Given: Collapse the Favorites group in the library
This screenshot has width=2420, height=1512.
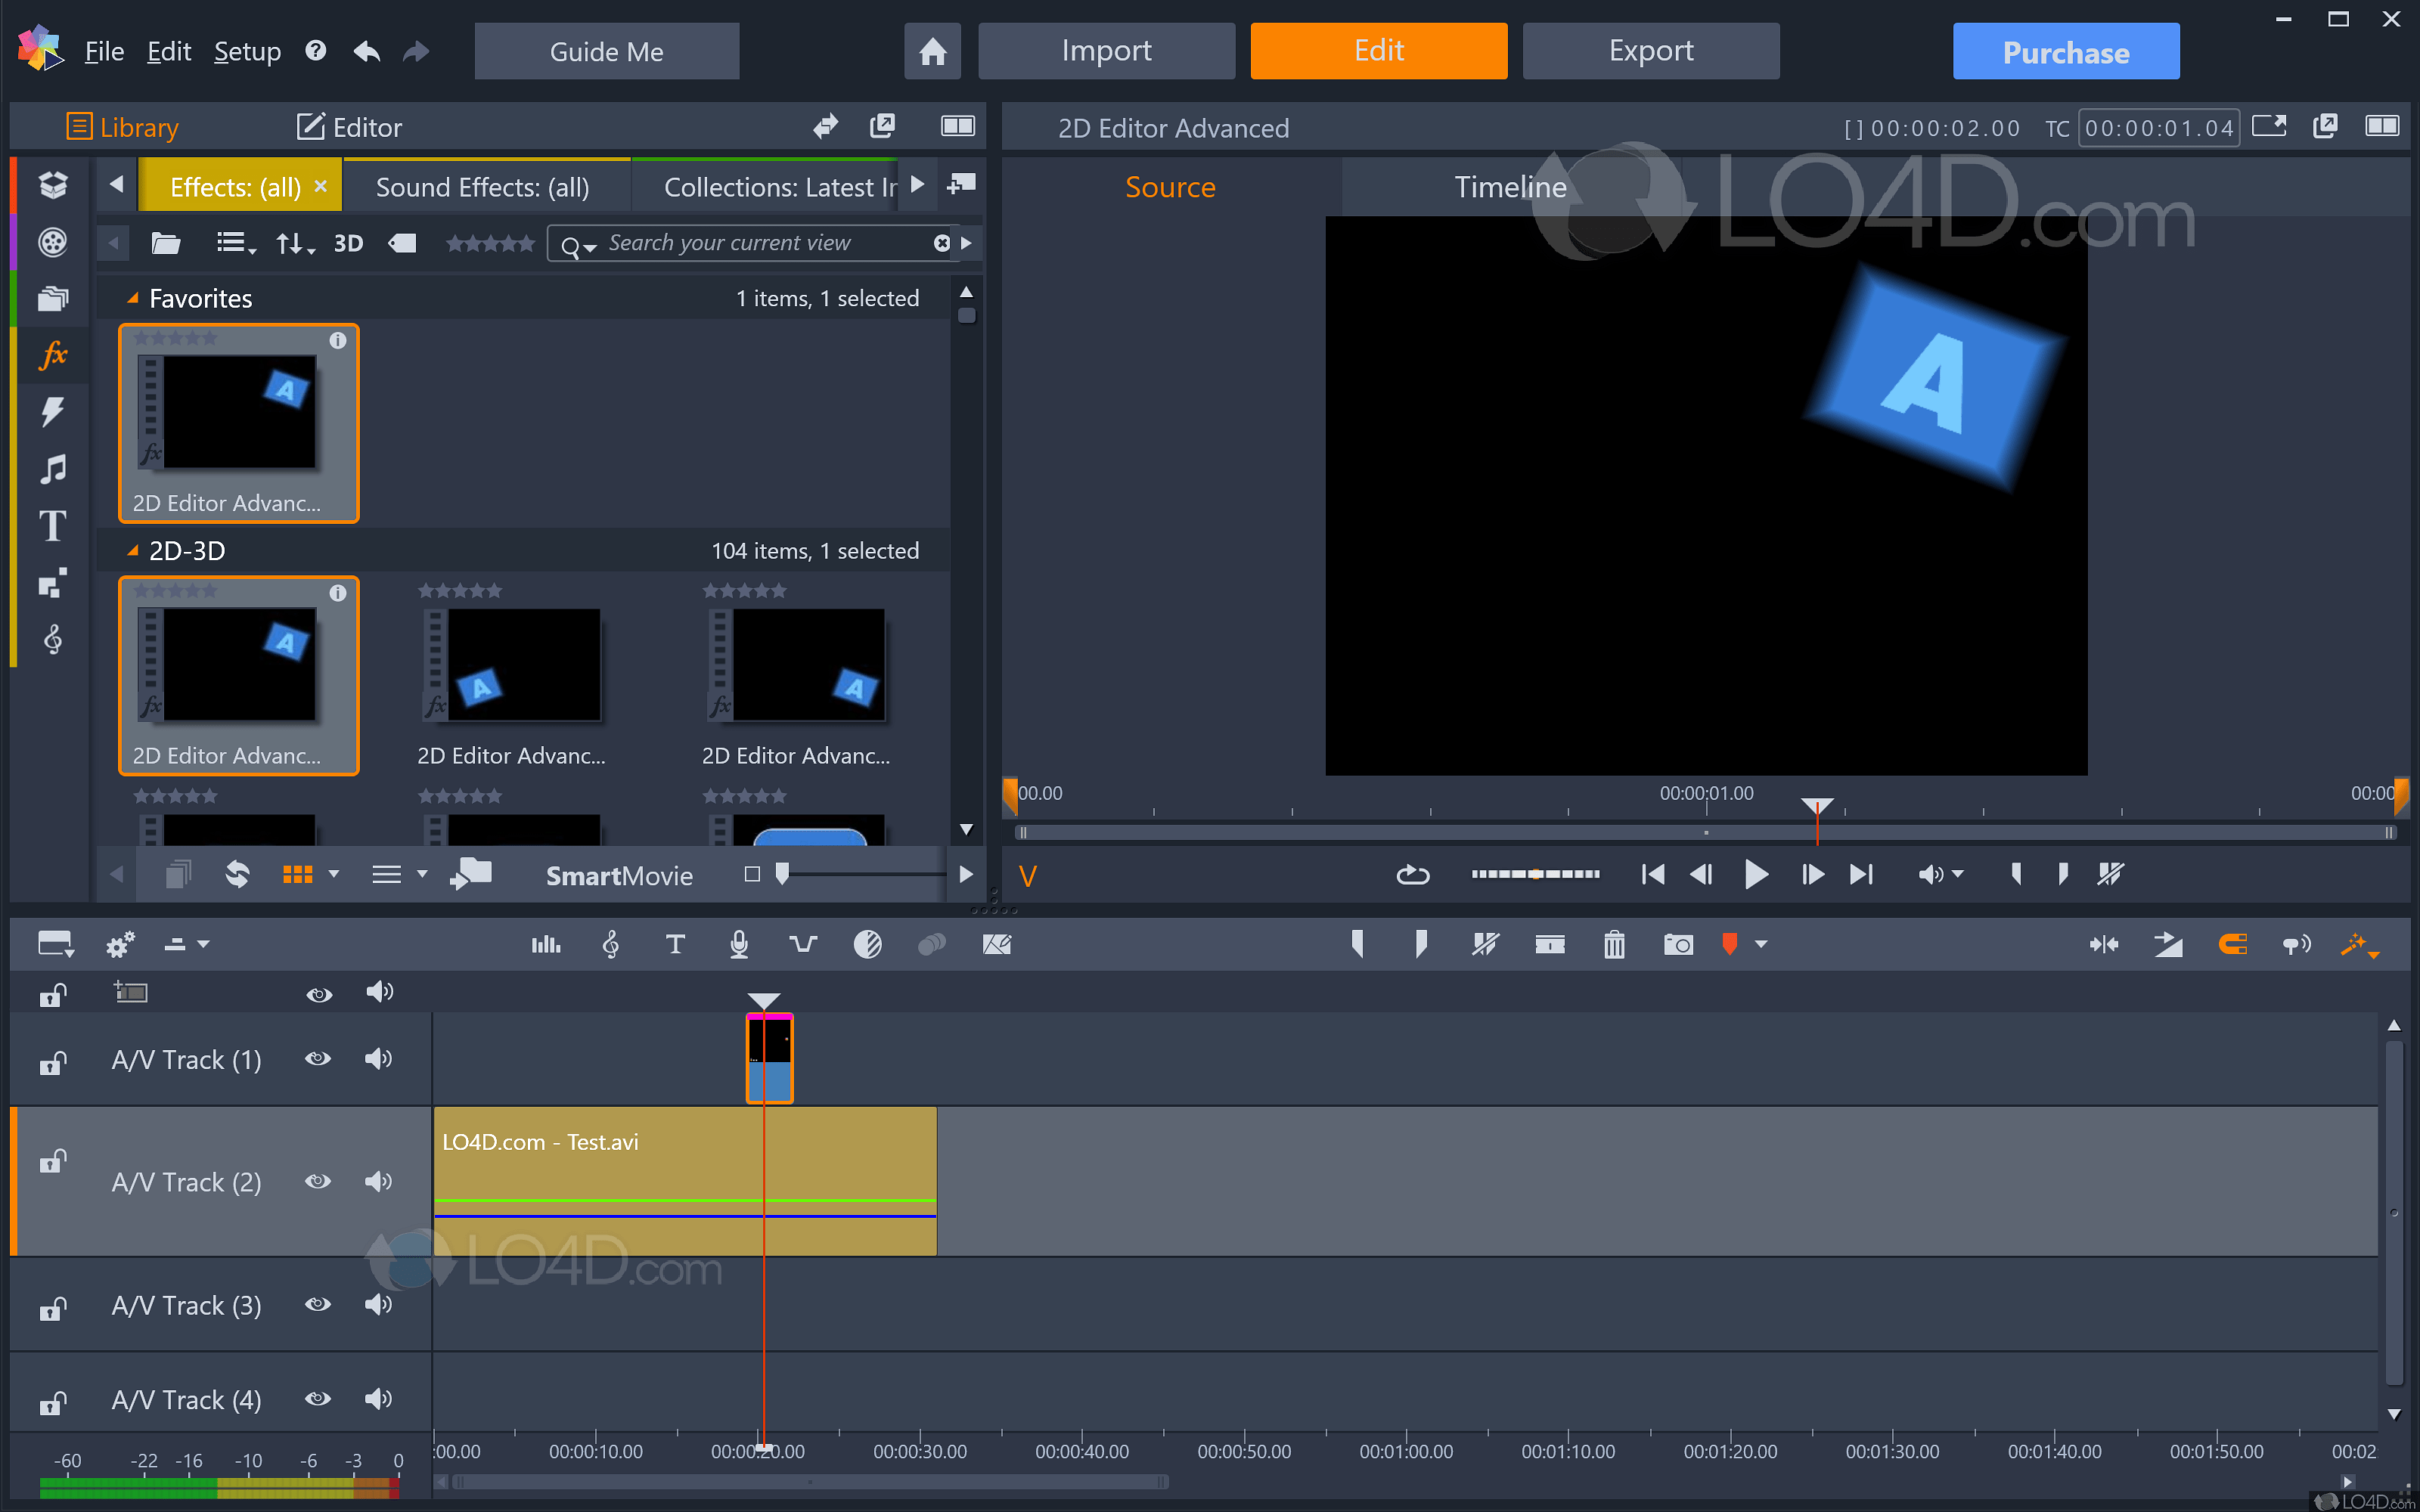Looking at the screenshot, I should 133,297.
